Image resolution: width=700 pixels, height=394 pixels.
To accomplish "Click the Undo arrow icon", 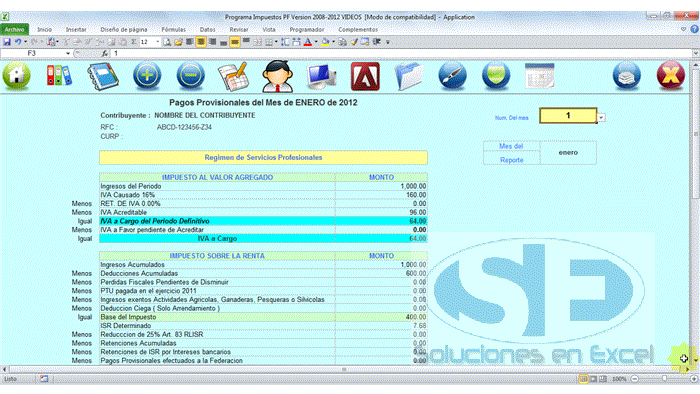I will coord(18,42).
